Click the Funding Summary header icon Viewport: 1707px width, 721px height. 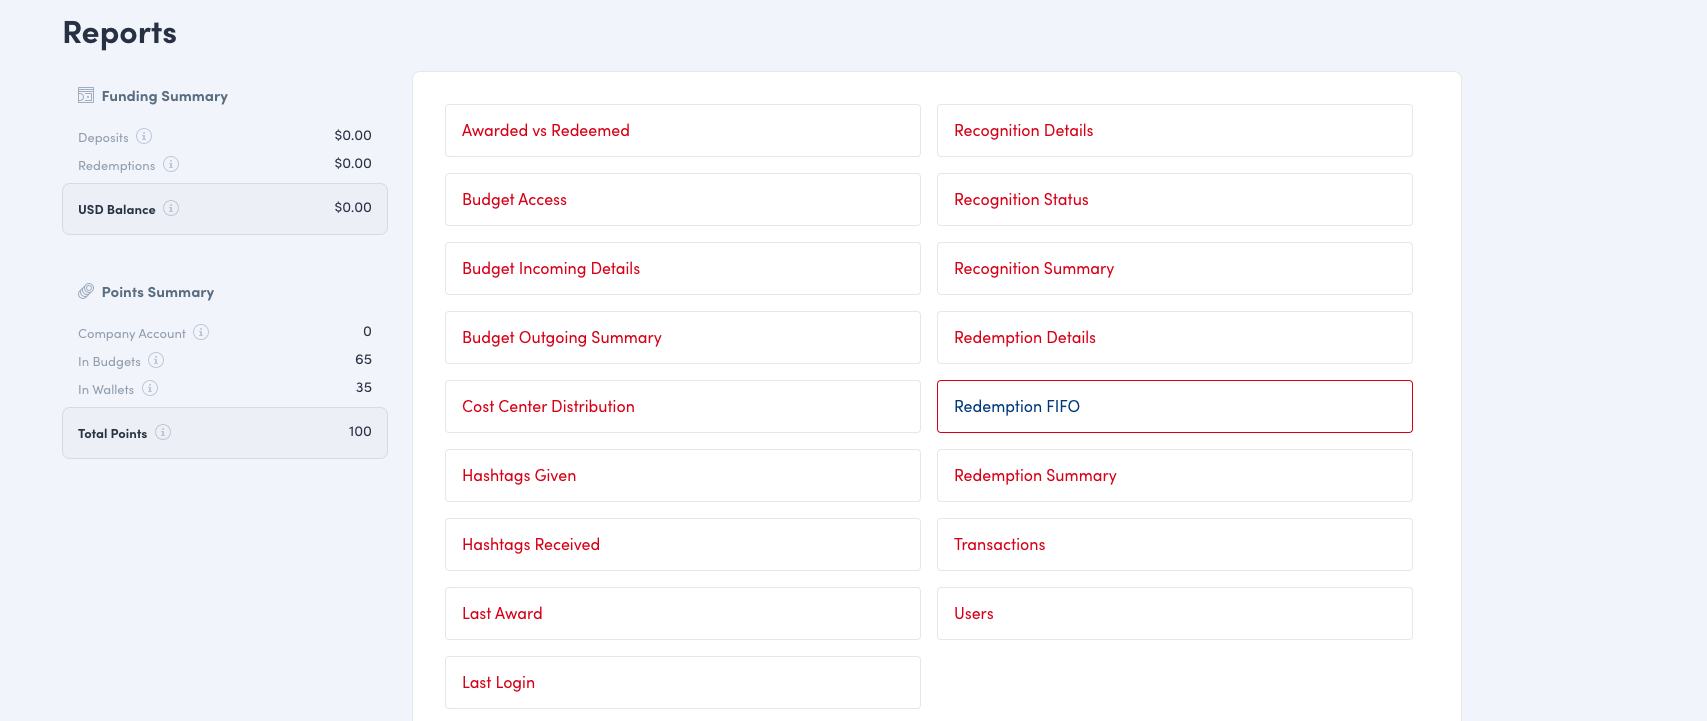click(86, 96)
